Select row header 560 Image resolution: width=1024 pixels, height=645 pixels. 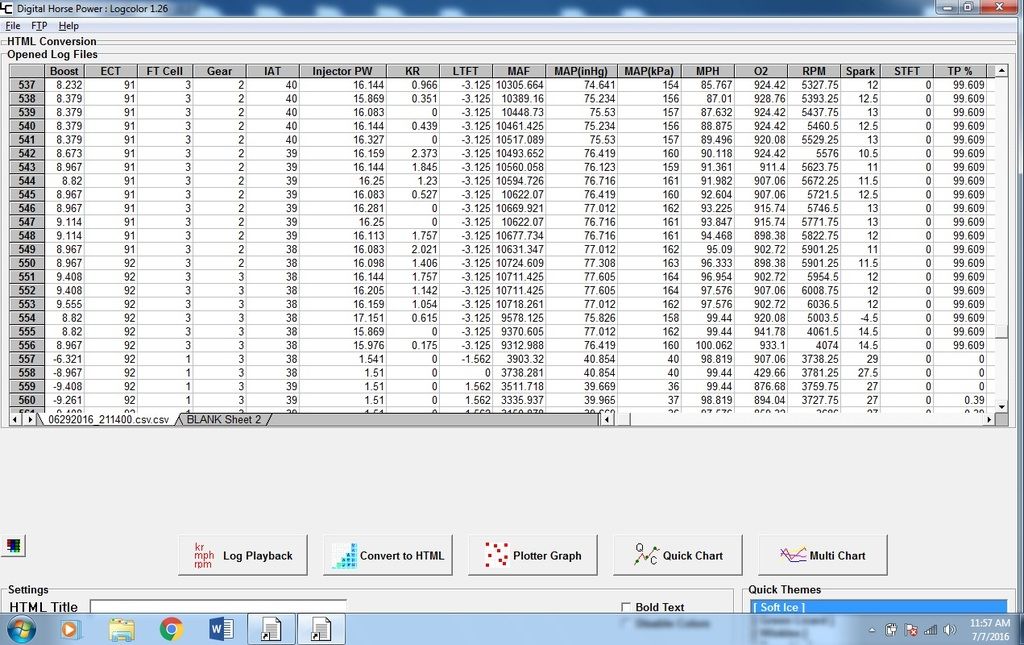coord(27,400)
